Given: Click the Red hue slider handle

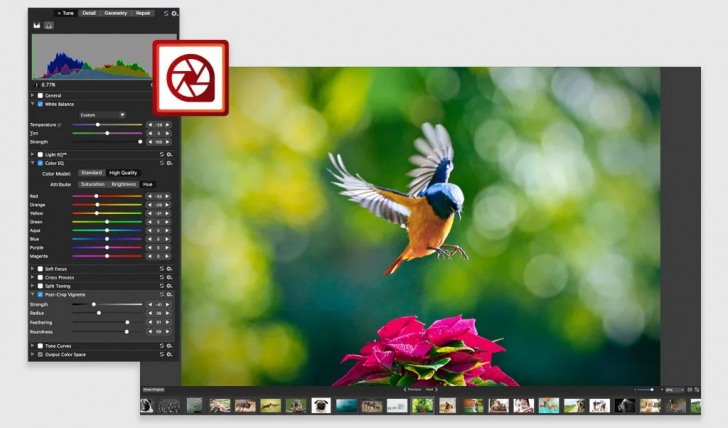Looking at the screenshot, I should pyautogui.click(x=96, y=196).
